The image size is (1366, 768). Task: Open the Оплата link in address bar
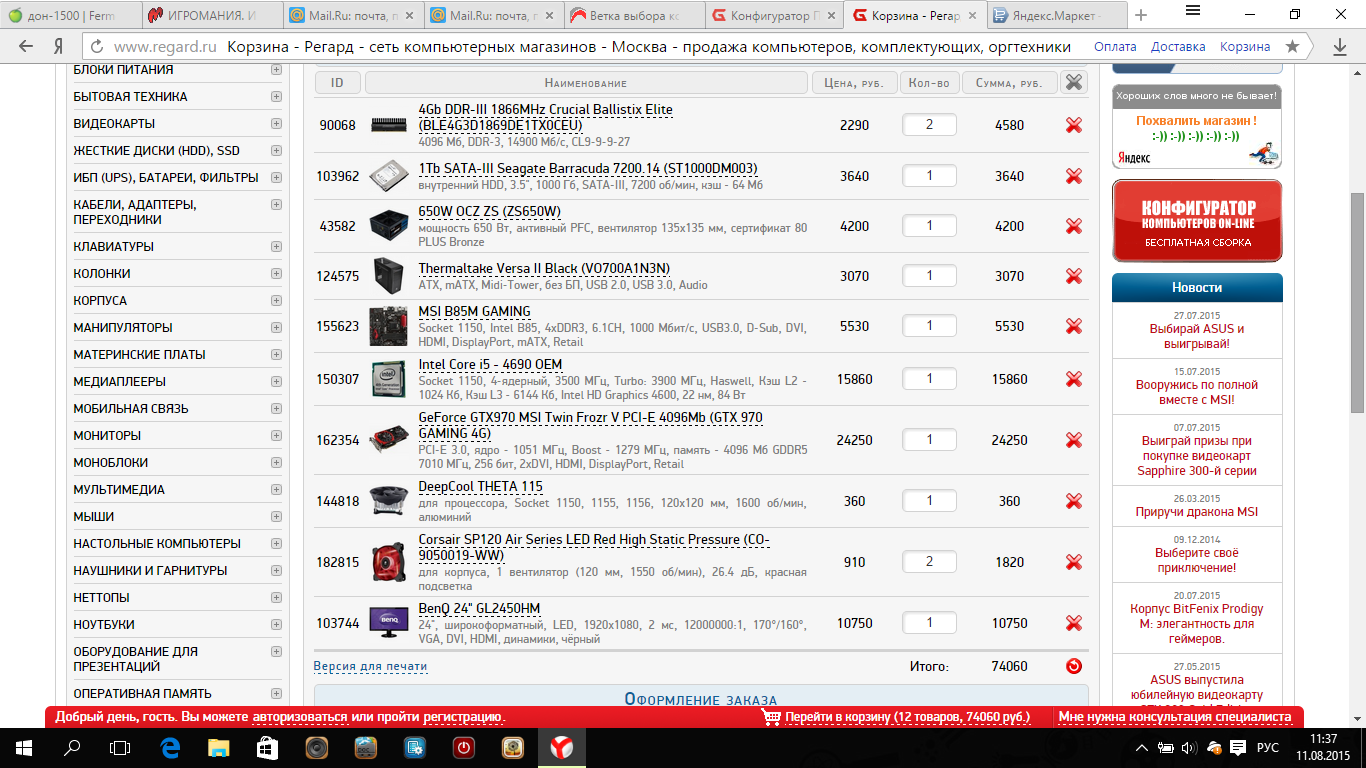(1115, 47)
